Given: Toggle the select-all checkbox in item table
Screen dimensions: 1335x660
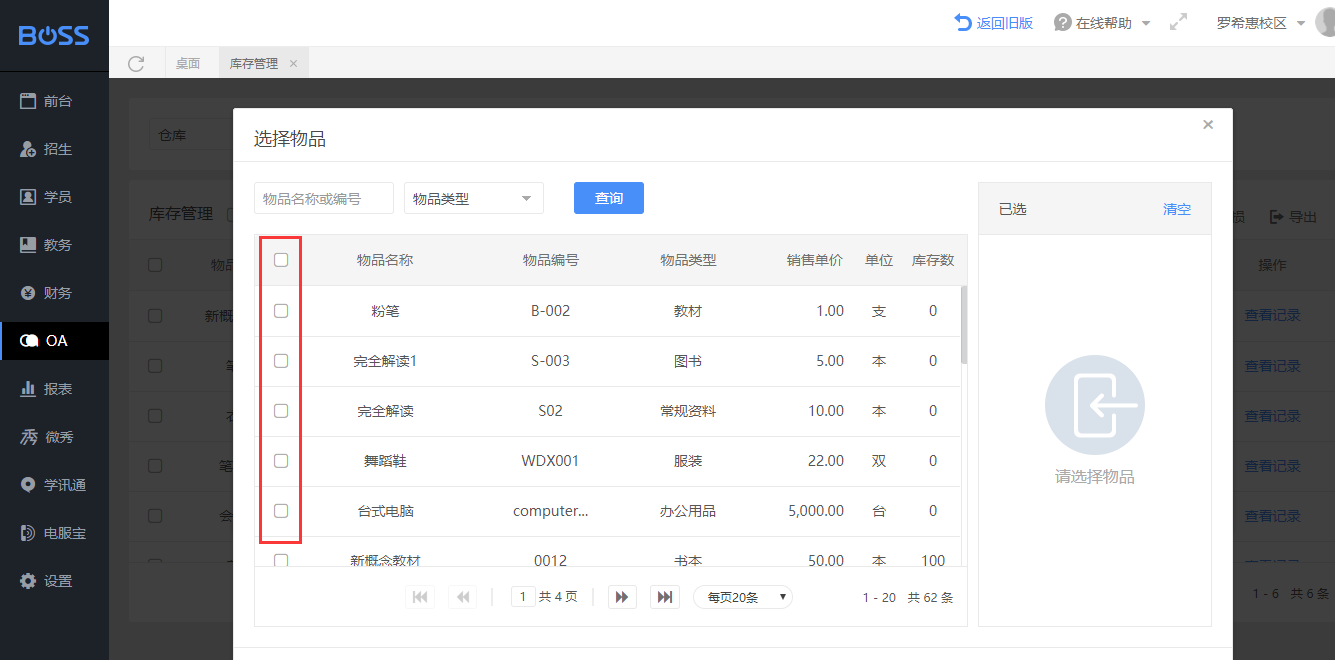Looking at the screenshot, I should 281,260.
